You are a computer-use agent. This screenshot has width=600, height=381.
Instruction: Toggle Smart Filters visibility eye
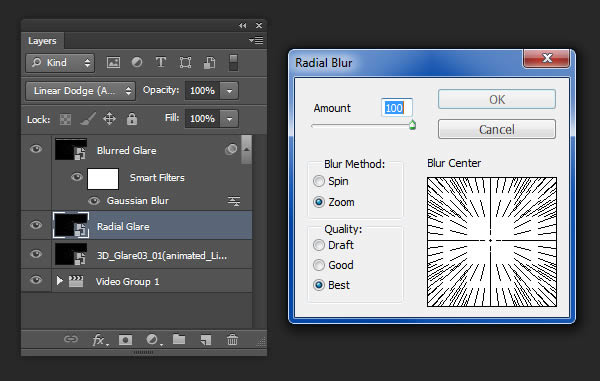77,177
